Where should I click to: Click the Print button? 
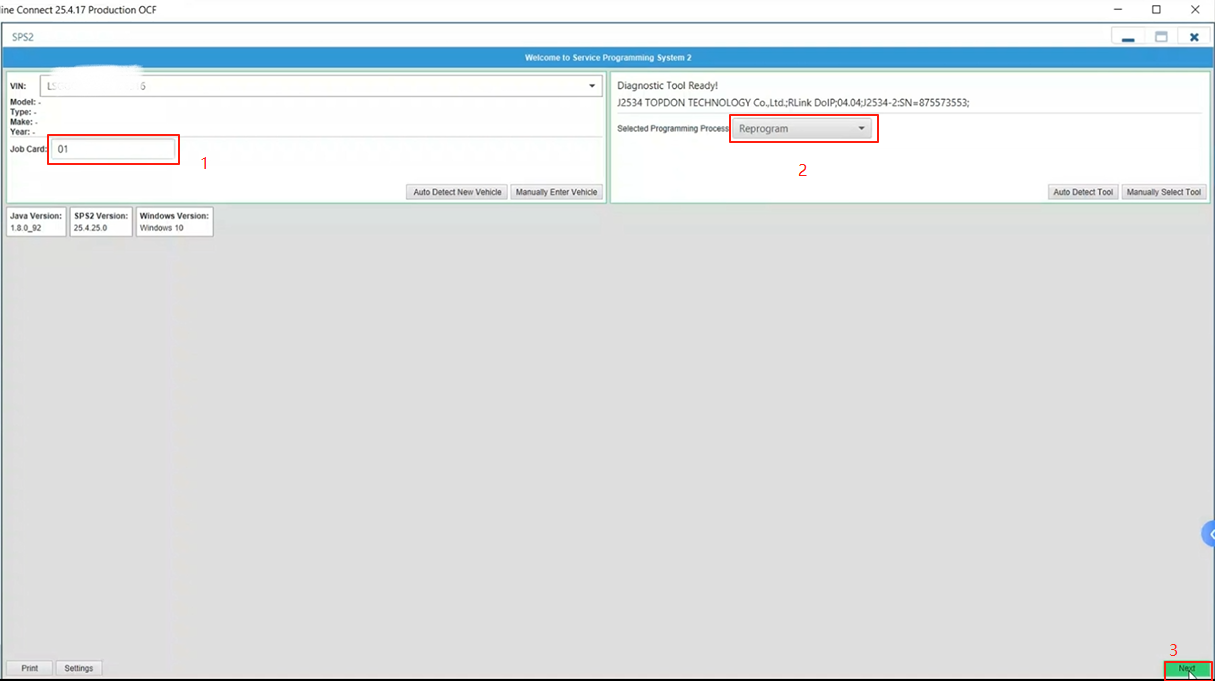[x=30, y=668]
